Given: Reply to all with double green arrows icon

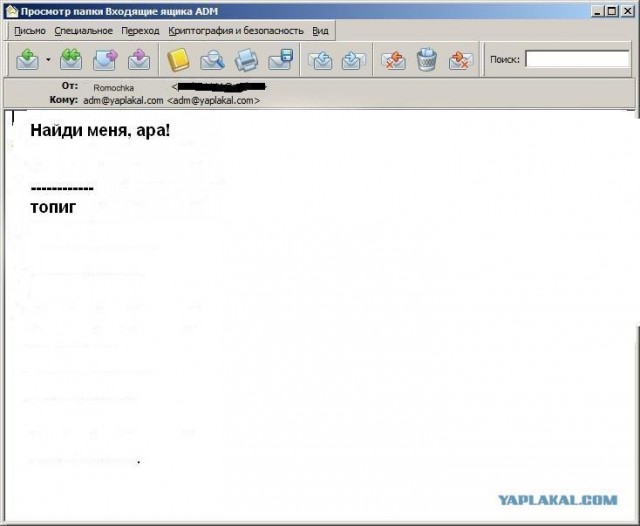Looking at the screenshot, I should (71, 59).
